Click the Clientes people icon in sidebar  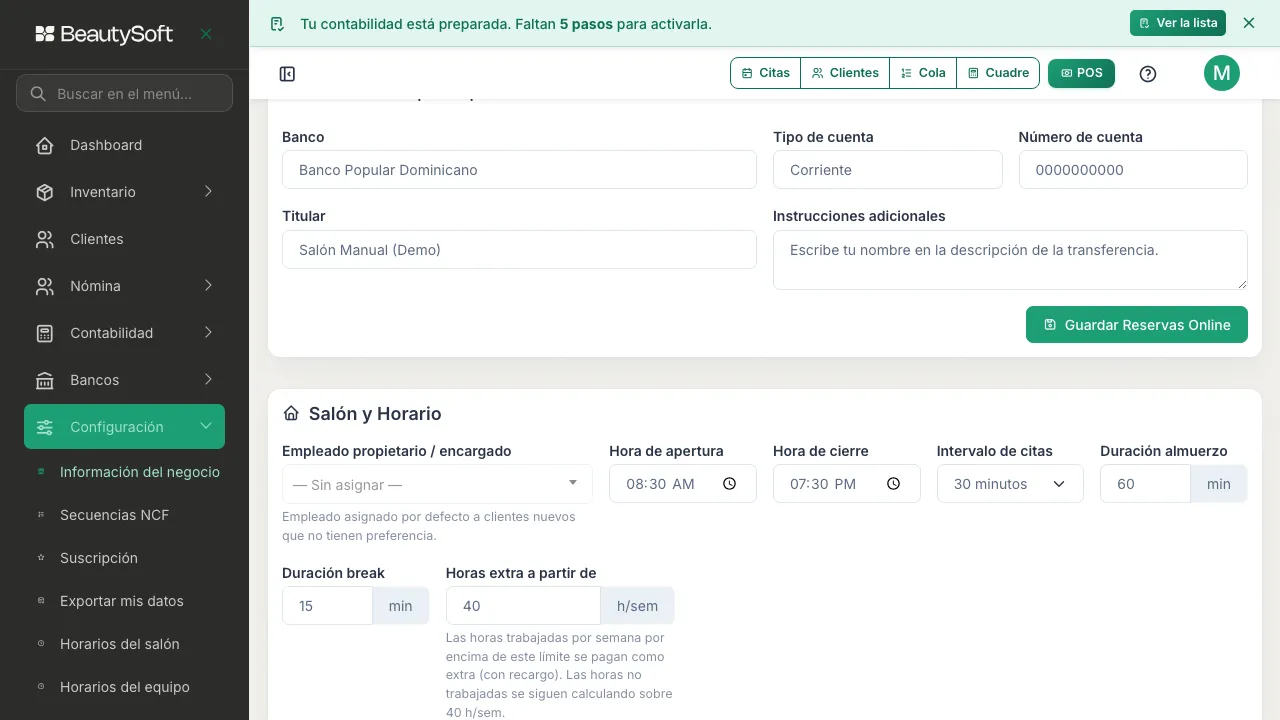pos(45,239)
